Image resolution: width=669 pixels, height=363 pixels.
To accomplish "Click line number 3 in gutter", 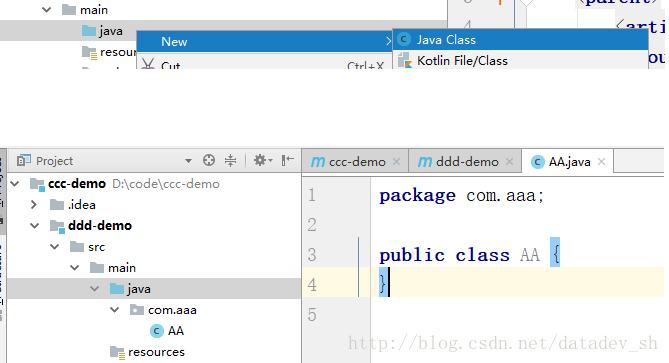I will (x=312, y=255).
